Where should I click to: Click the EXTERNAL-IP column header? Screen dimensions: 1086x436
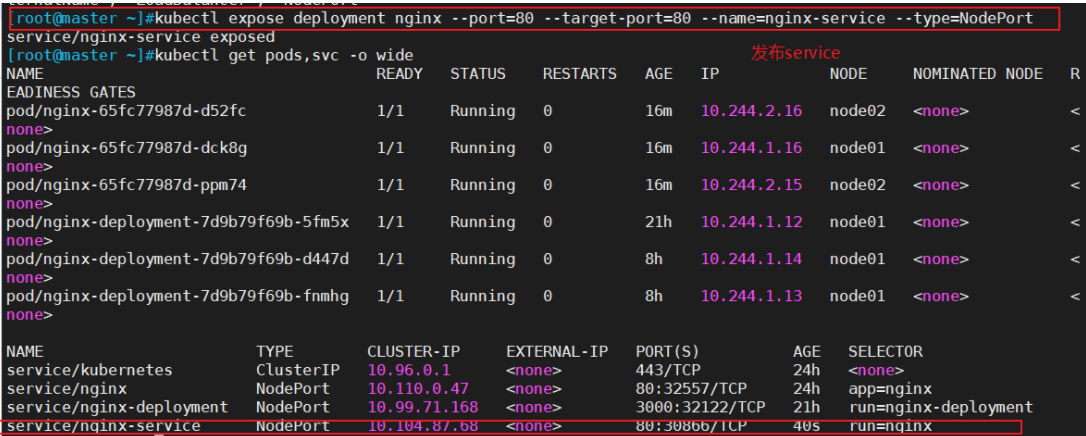[557, 352]
